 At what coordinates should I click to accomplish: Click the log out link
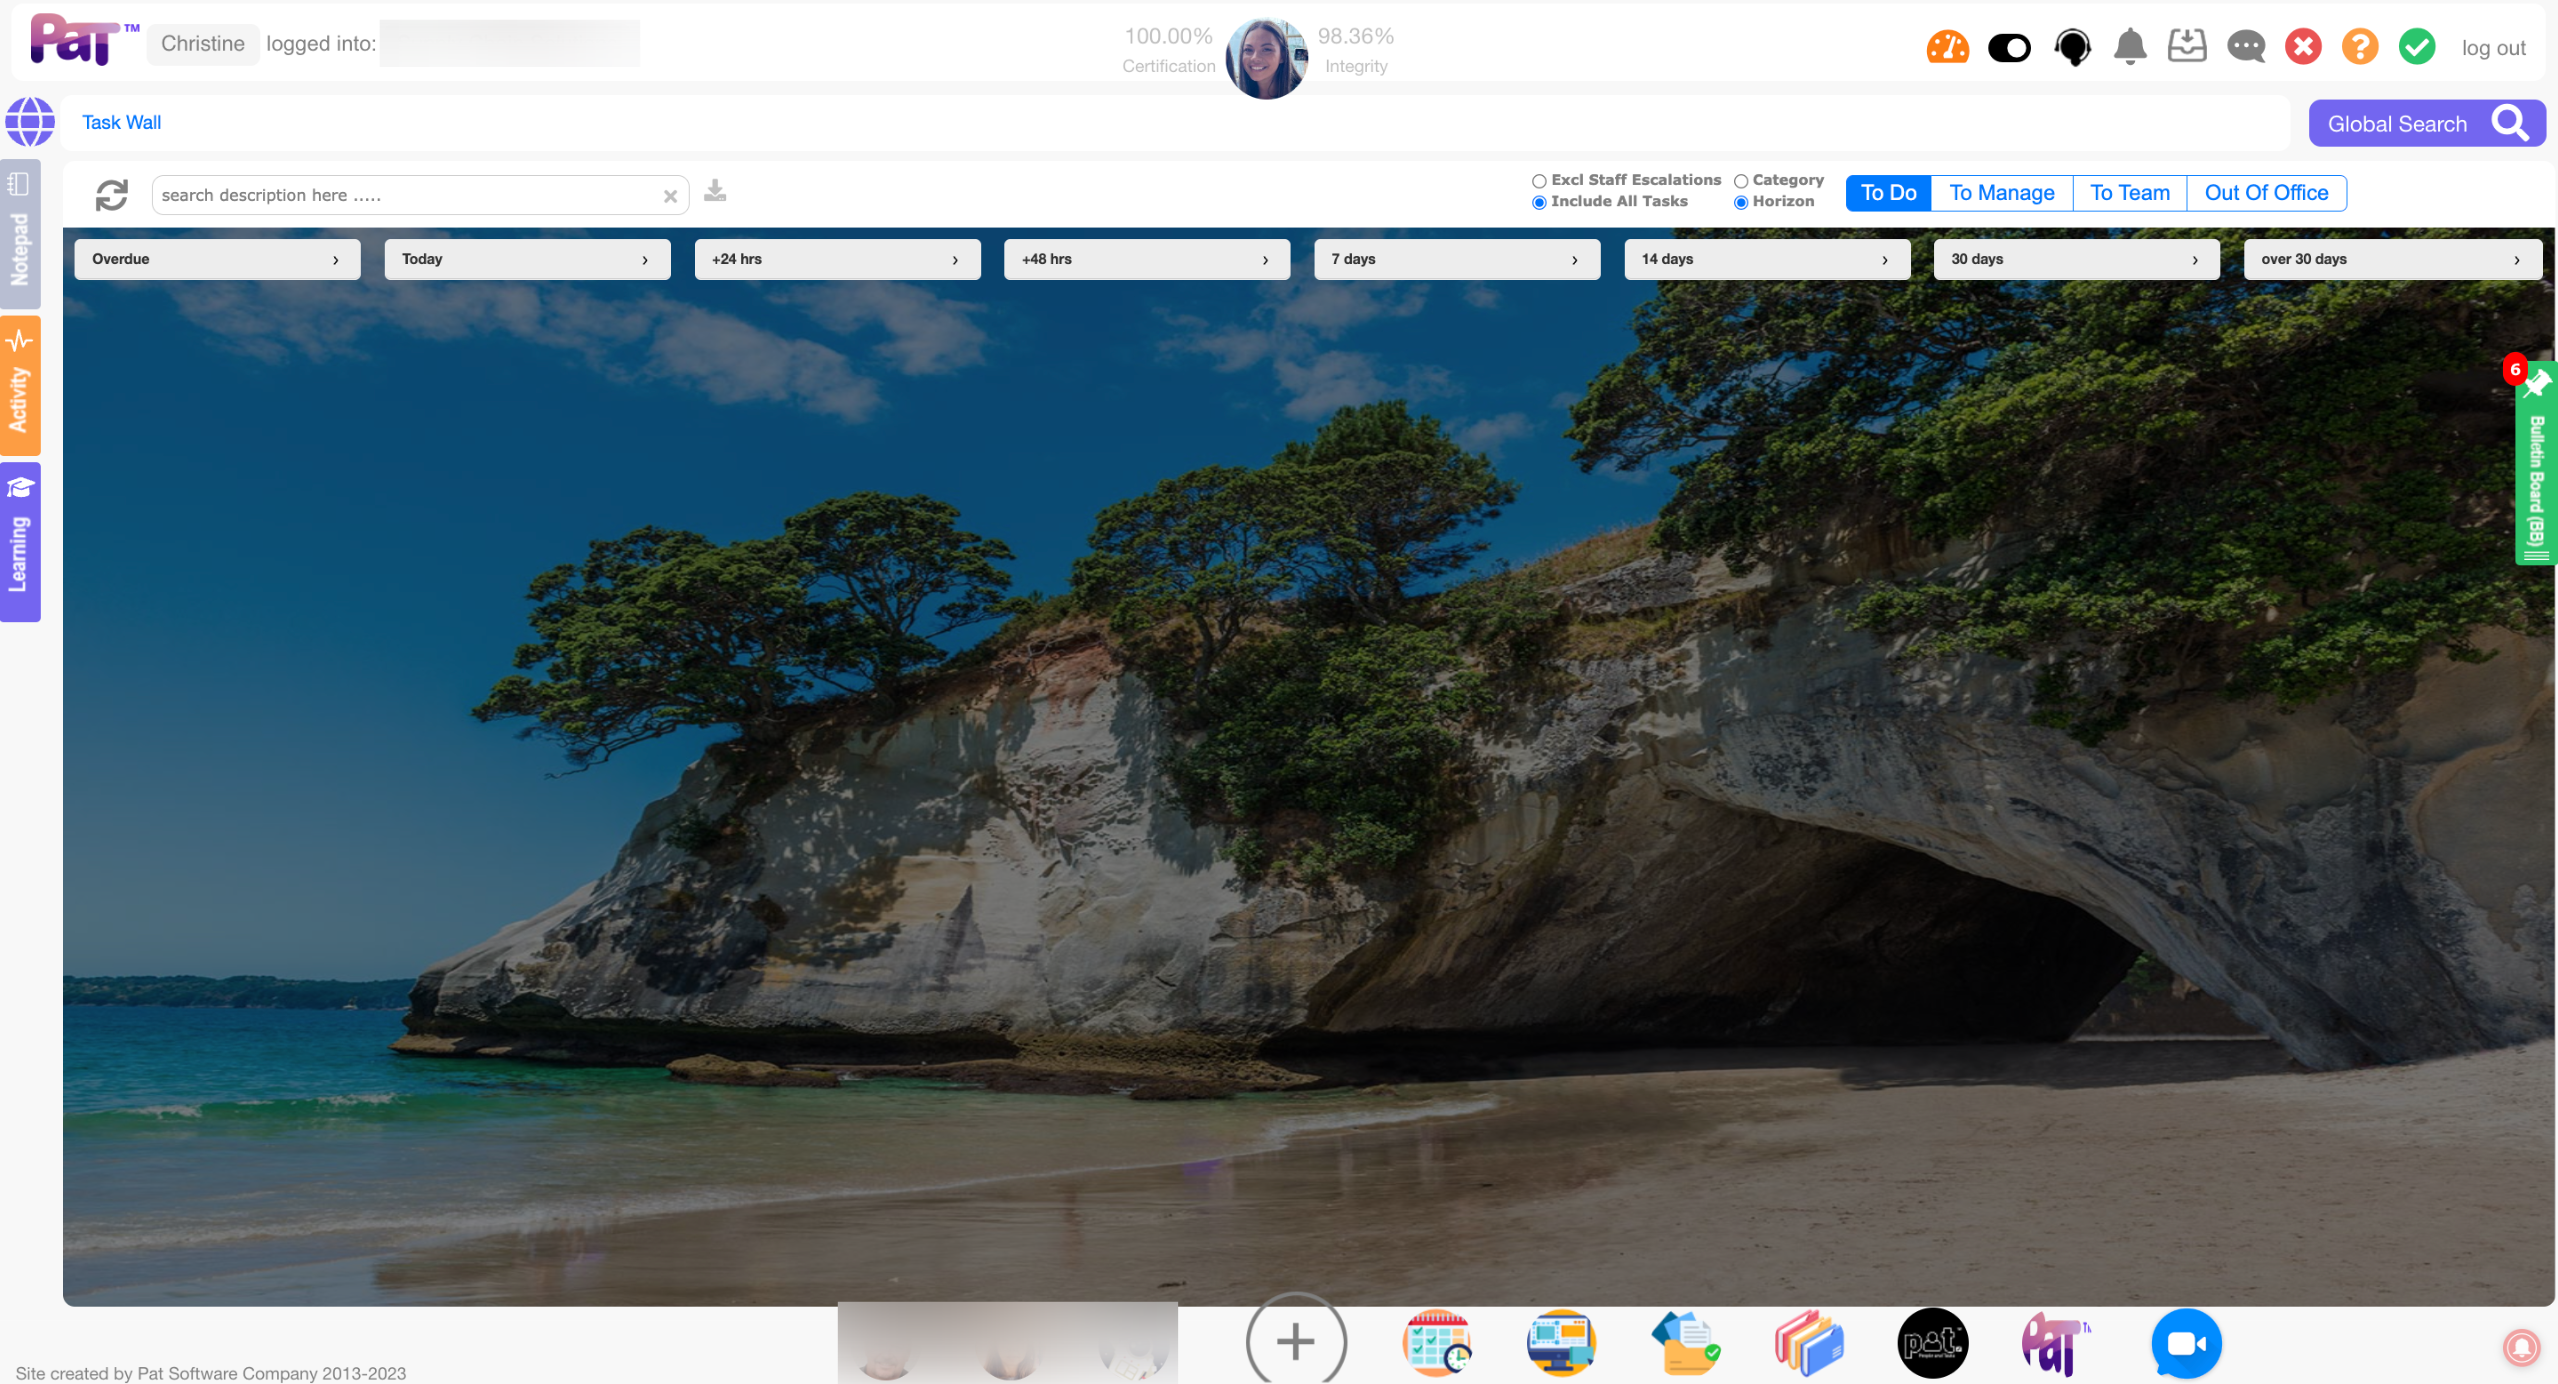pyautogui.click(x=2492, y=48)
